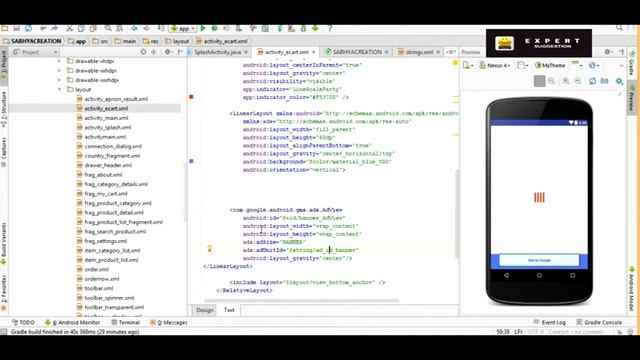
Task: Click the navigate Back arrow icon
Action: pos(134,28)
